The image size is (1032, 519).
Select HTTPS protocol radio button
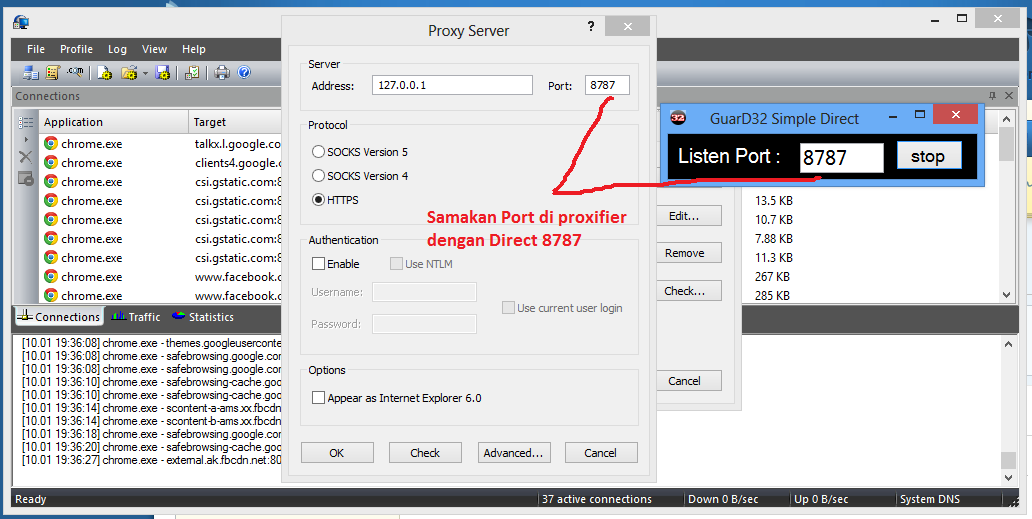tap(319, 200)
